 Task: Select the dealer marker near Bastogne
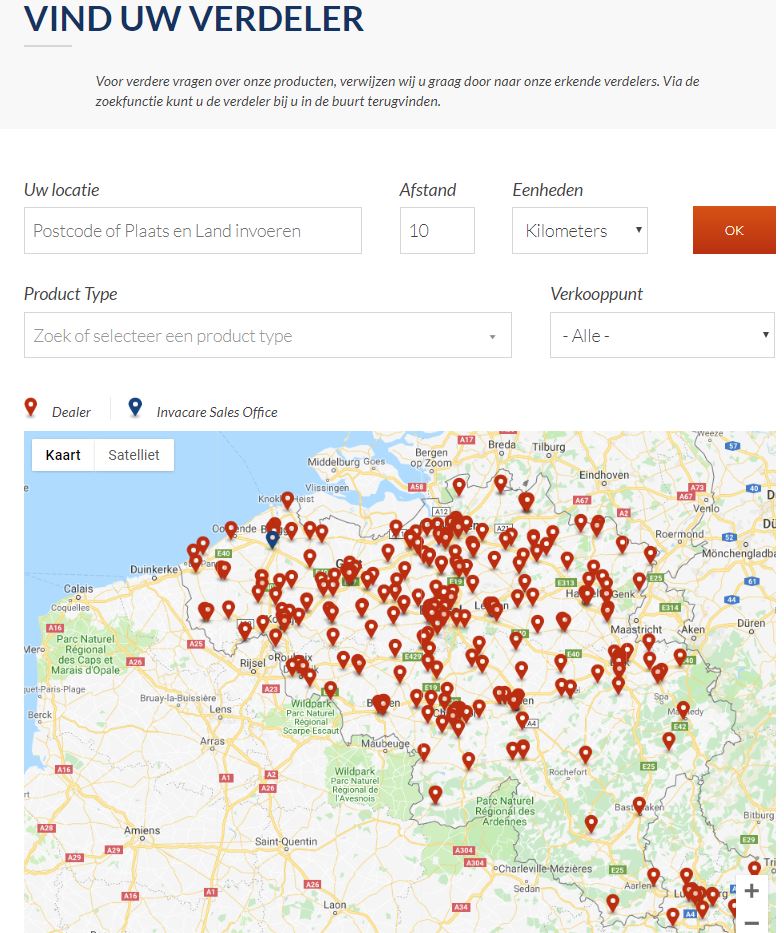[x=639, y=804]
